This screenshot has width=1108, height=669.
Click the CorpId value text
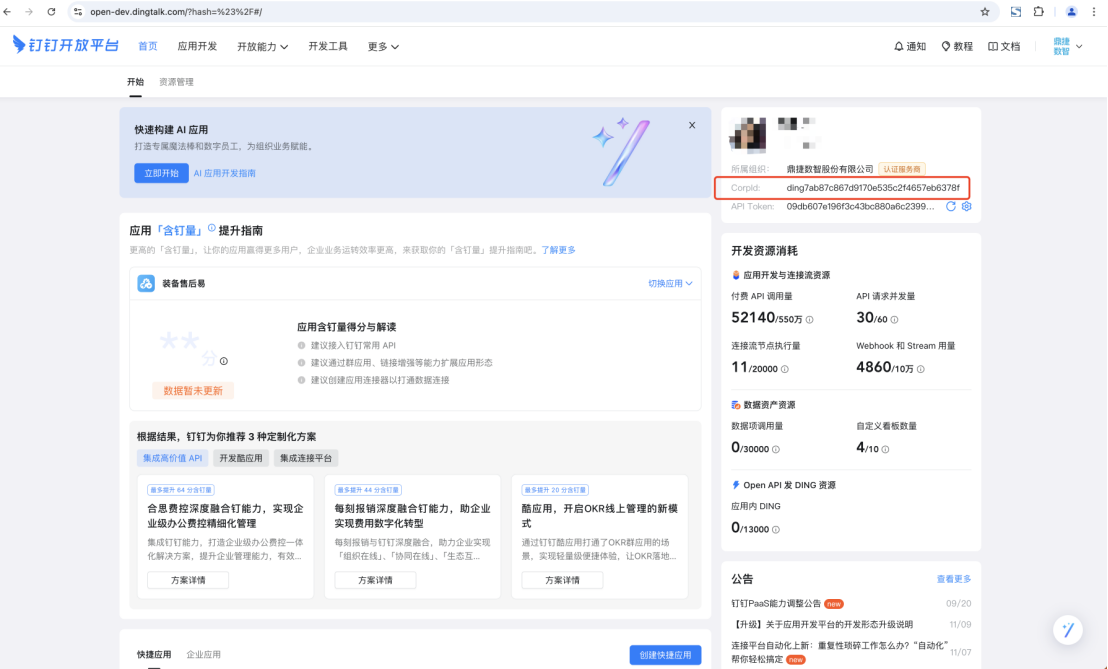point(873,188)
